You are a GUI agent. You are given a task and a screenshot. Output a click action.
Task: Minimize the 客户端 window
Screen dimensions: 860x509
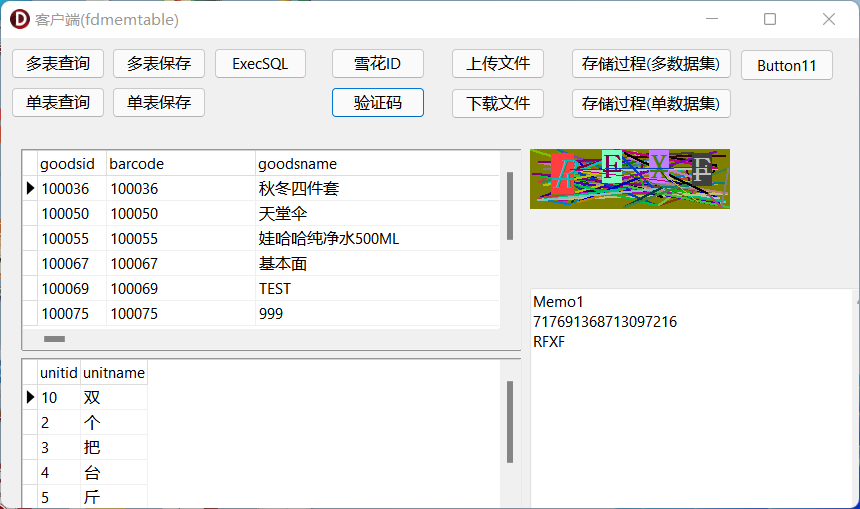(712, 19)
